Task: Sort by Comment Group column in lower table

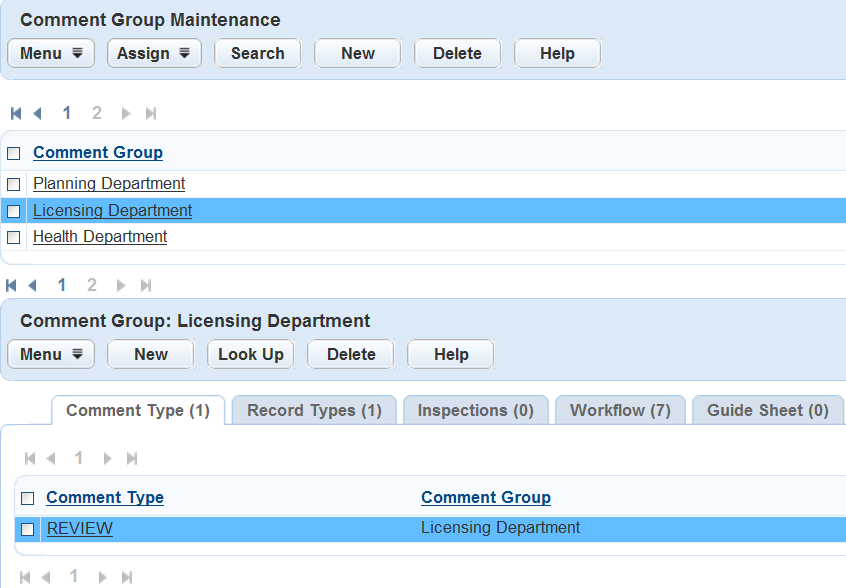Action: (485, 497)
